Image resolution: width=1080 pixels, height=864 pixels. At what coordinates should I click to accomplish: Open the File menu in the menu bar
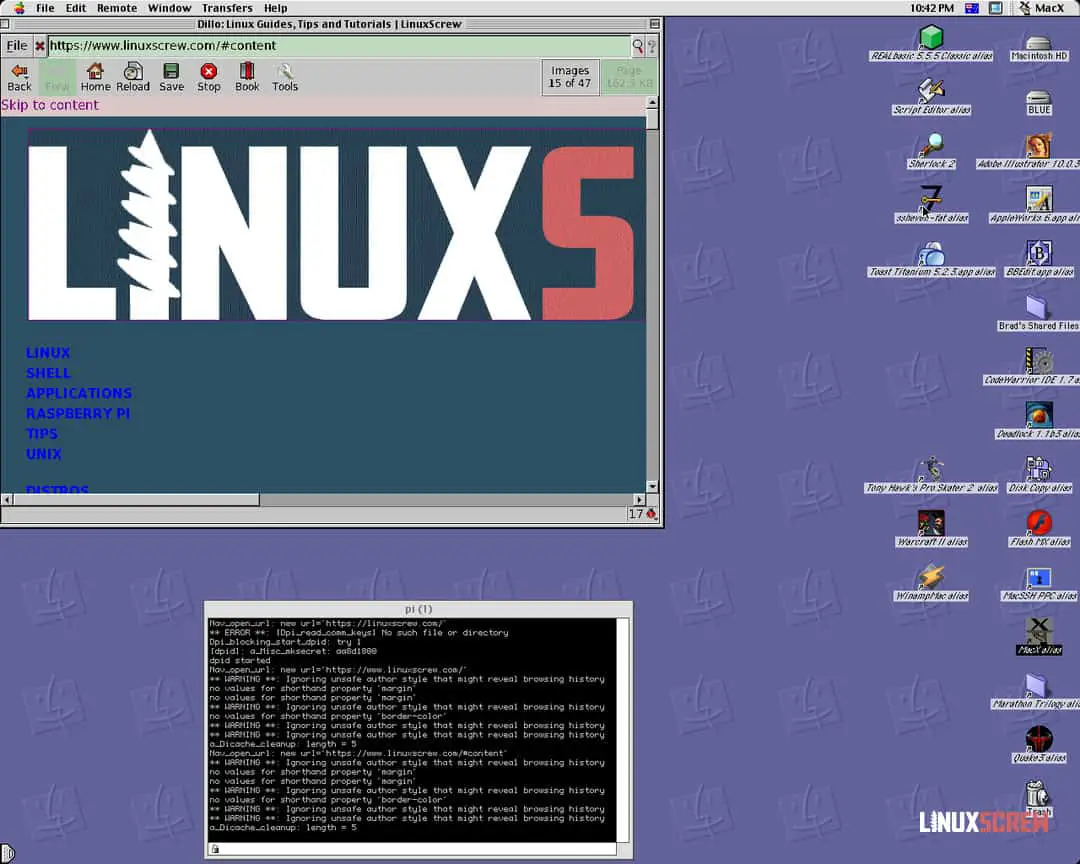coord(45,8)
